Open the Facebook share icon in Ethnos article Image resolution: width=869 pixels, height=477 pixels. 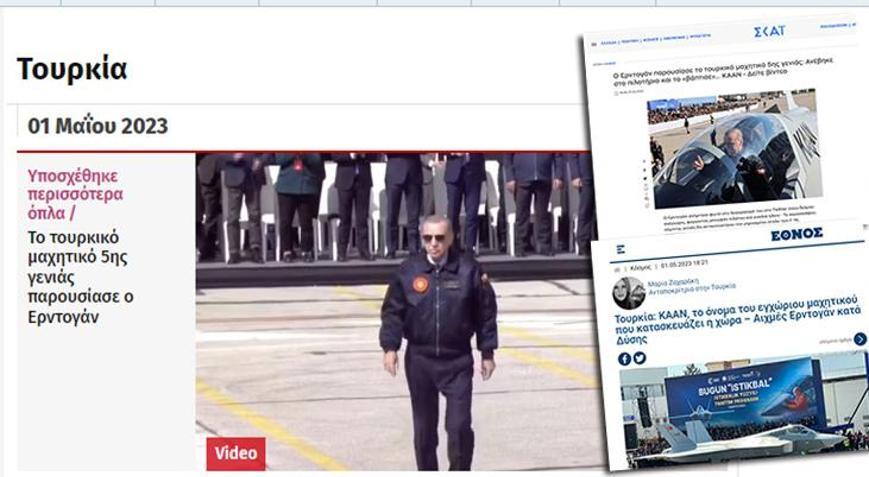click(x=625, y=359)
